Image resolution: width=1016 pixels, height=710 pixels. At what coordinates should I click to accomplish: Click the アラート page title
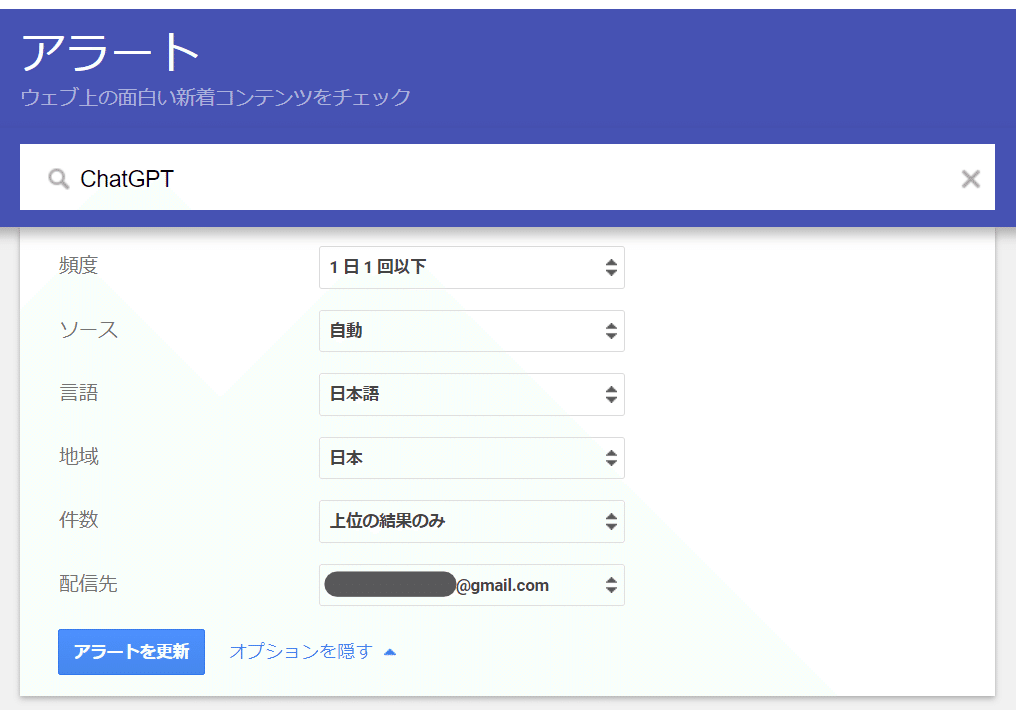click(110, 52)
